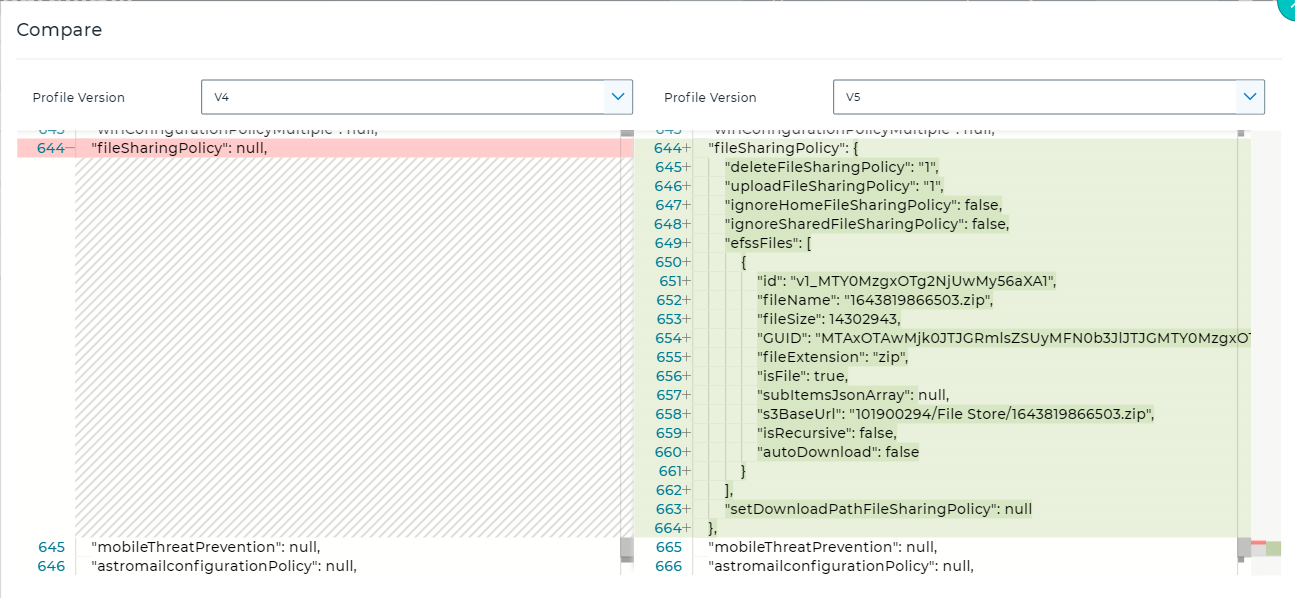
Task: Click the blue chevron on the right version selector
Action: (1249, 97)
